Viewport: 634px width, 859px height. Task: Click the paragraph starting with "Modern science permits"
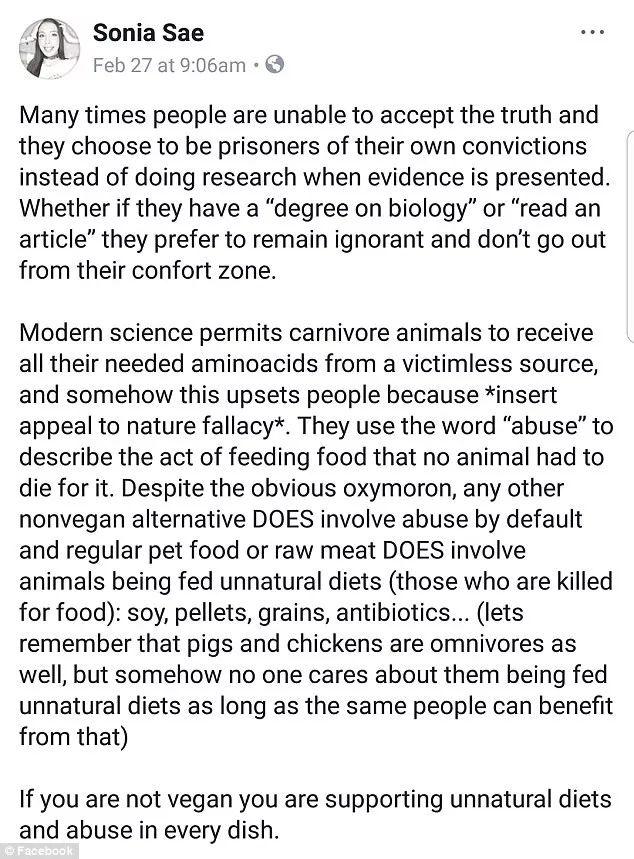coord(316,535)
